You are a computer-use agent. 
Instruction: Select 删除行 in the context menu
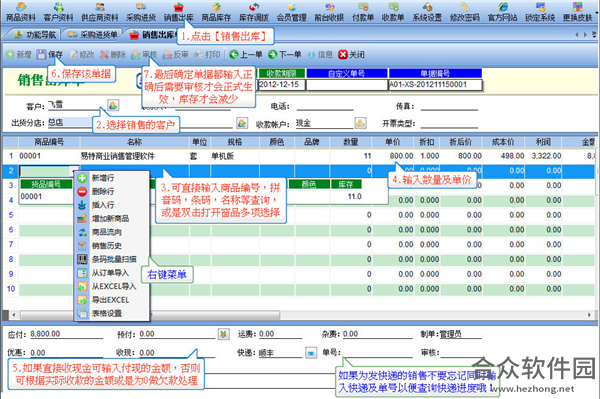pyautogui.click(x=103, y=191)
